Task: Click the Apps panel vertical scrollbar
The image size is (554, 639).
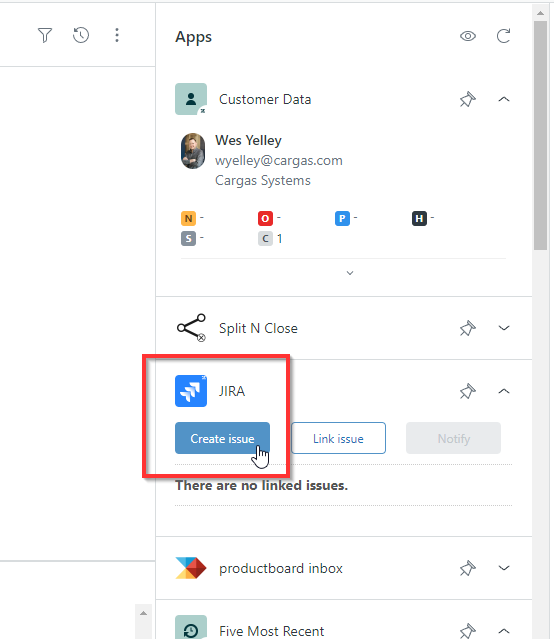Action: point(541,134)
